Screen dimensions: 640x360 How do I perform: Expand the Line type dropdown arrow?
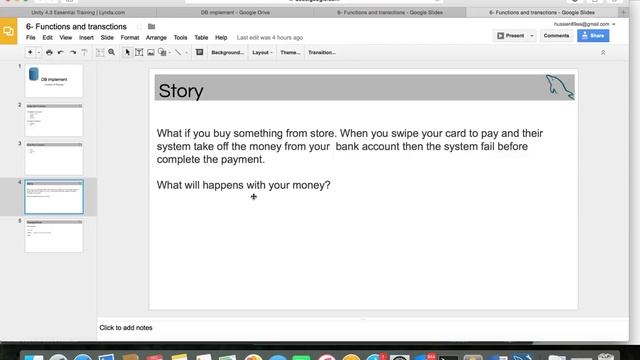(187, 53)
